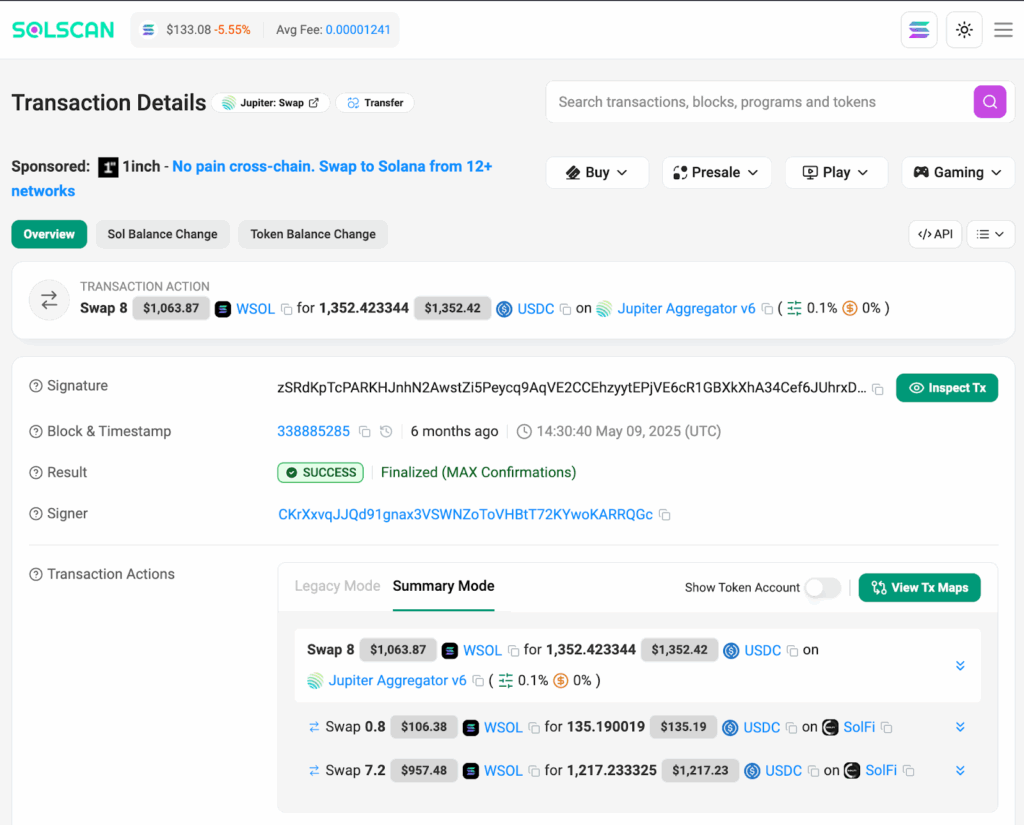Click the Inspect Tx button
This screenshot has width=1024, height=825.
946,388
